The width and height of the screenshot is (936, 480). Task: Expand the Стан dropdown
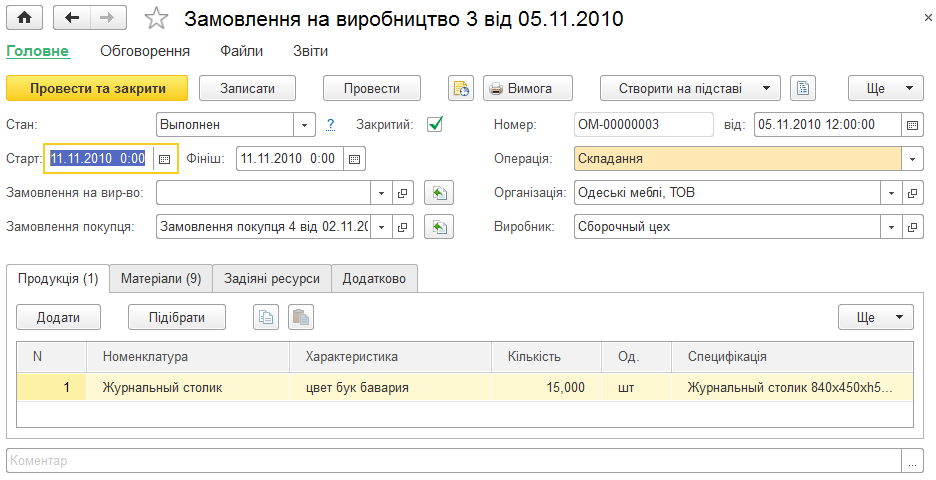click(x=304, y=125)
